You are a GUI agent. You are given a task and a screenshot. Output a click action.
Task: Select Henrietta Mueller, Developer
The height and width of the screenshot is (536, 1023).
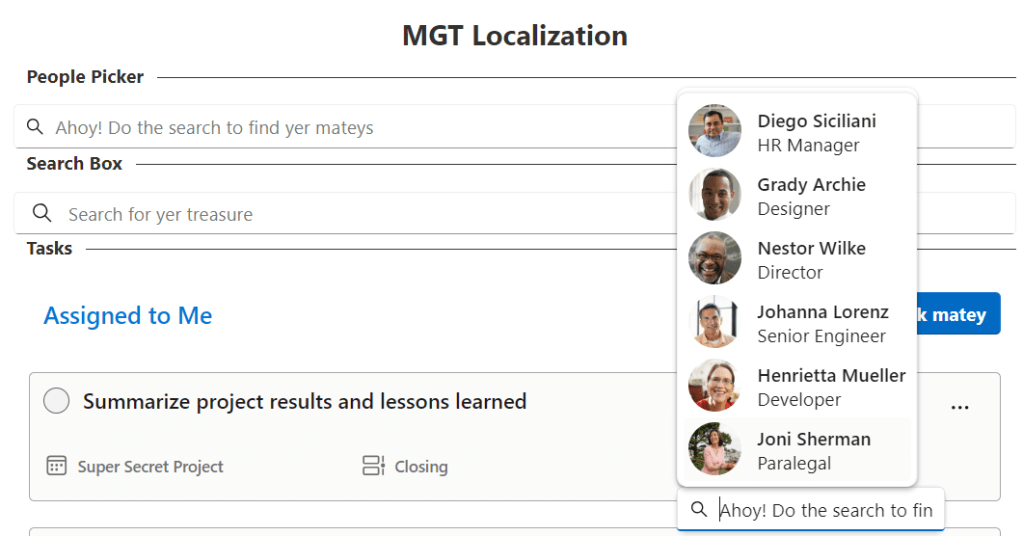click(x=830, y=387)
